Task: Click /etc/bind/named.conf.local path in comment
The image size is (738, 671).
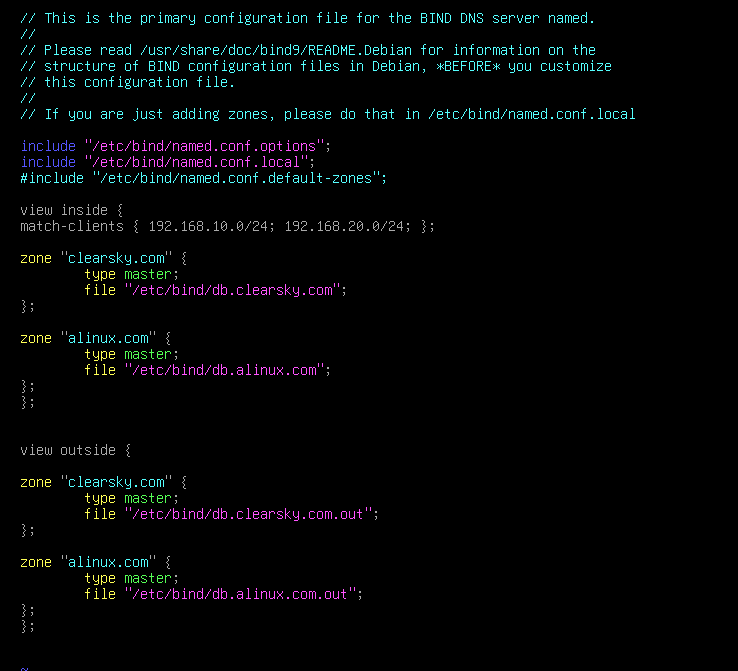Action: pos(531,114)
